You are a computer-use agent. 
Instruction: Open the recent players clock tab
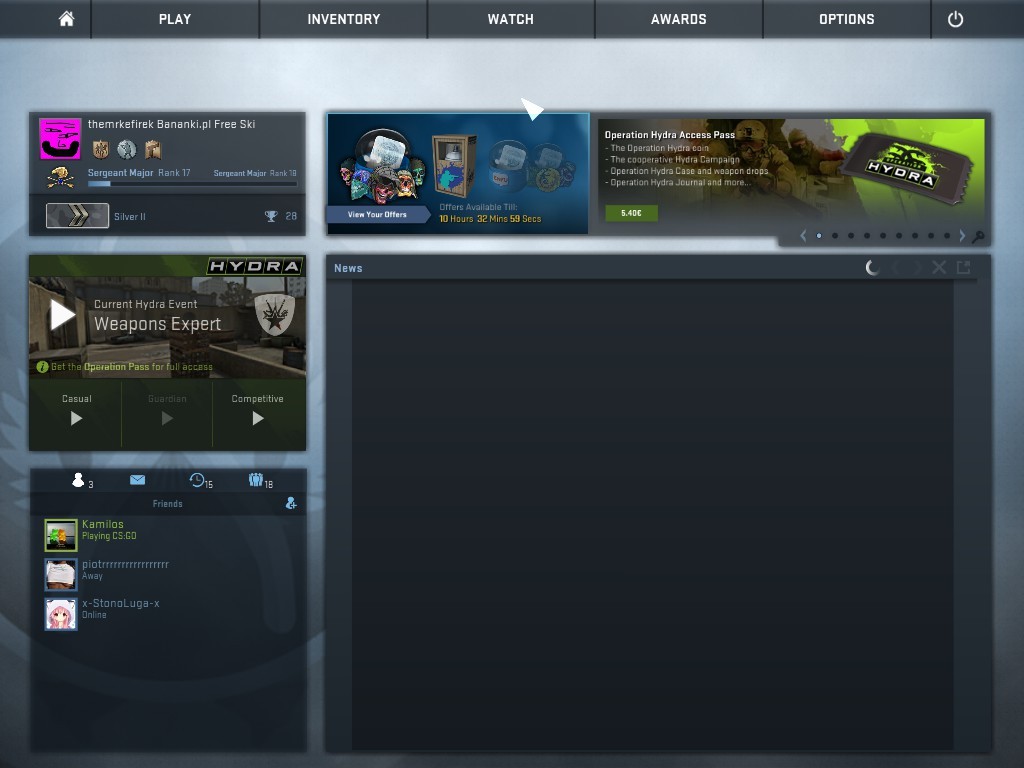pos(197,481)
